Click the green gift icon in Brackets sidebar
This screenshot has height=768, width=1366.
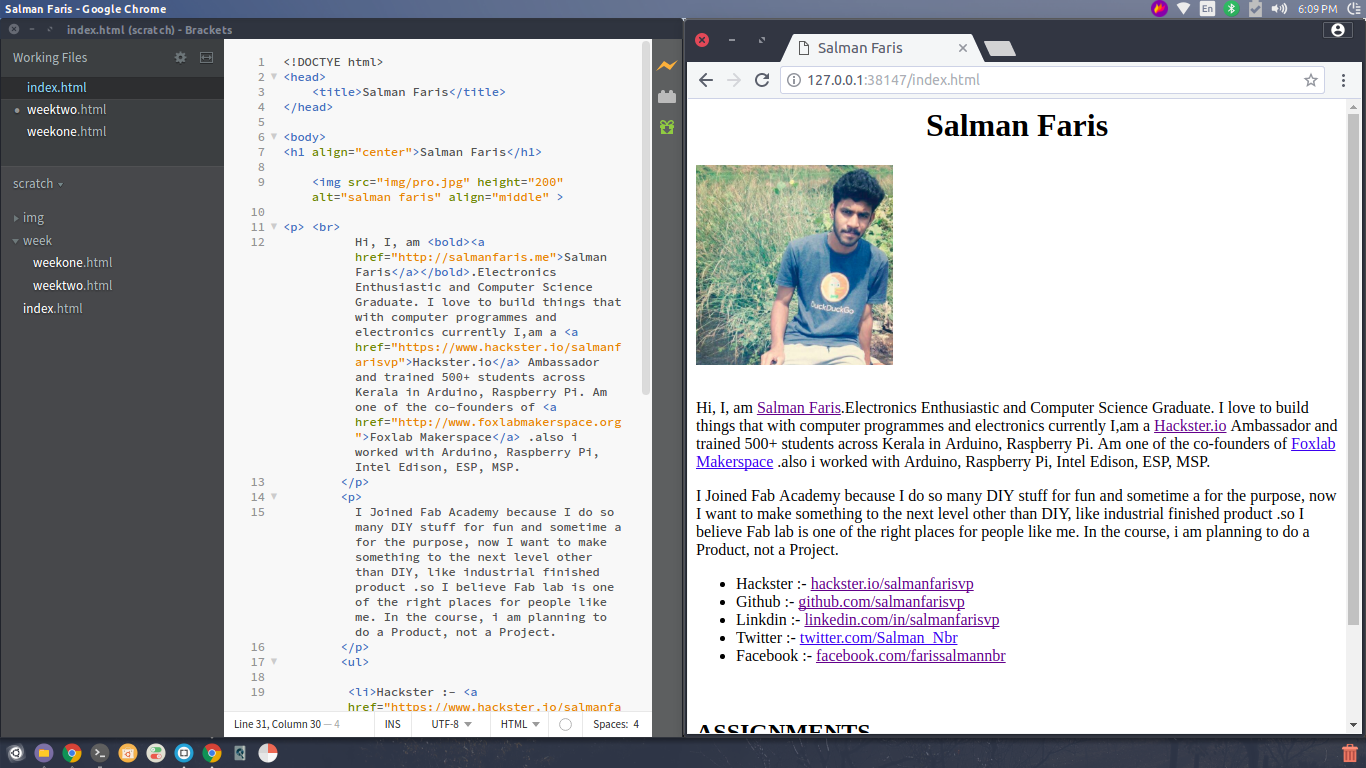pos(667,127)
